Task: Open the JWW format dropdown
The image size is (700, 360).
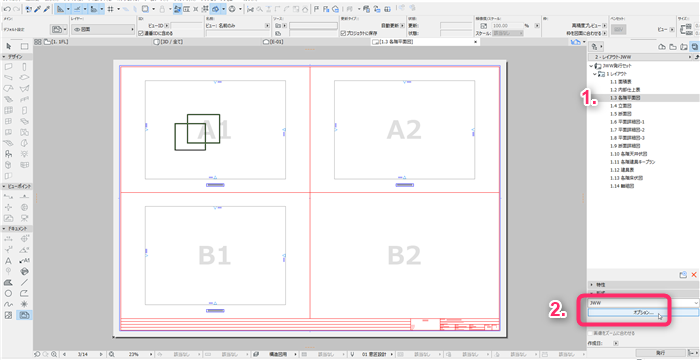Action: pyautogui.click(x=643, y=303)
